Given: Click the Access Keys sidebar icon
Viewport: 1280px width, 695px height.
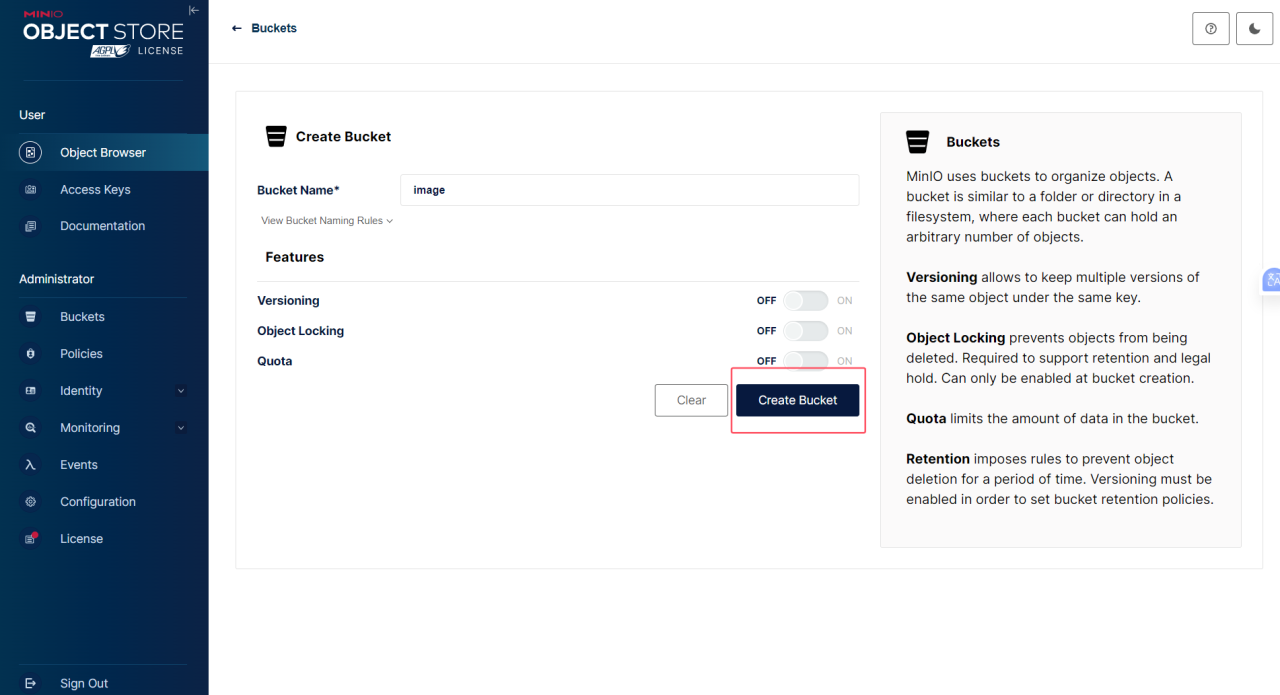Looking at the screenshot, I should pyautogui.click(x=31, y=189).
